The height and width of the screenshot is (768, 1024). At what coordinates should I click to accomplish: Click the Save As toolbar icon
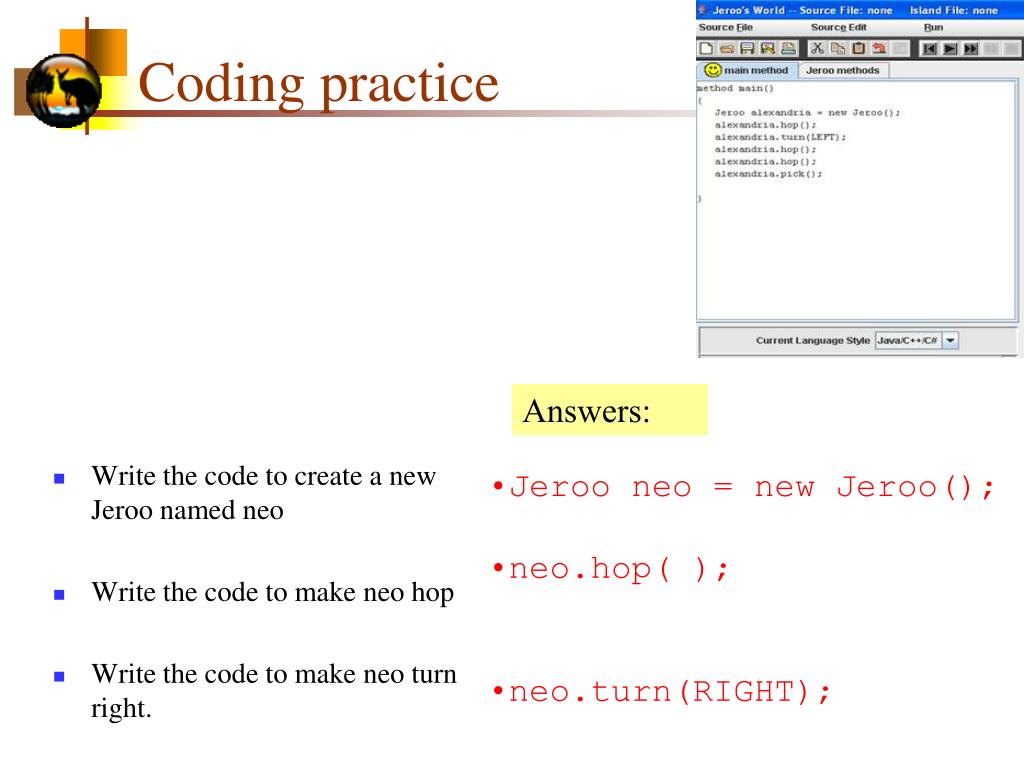tap(768, 48)
